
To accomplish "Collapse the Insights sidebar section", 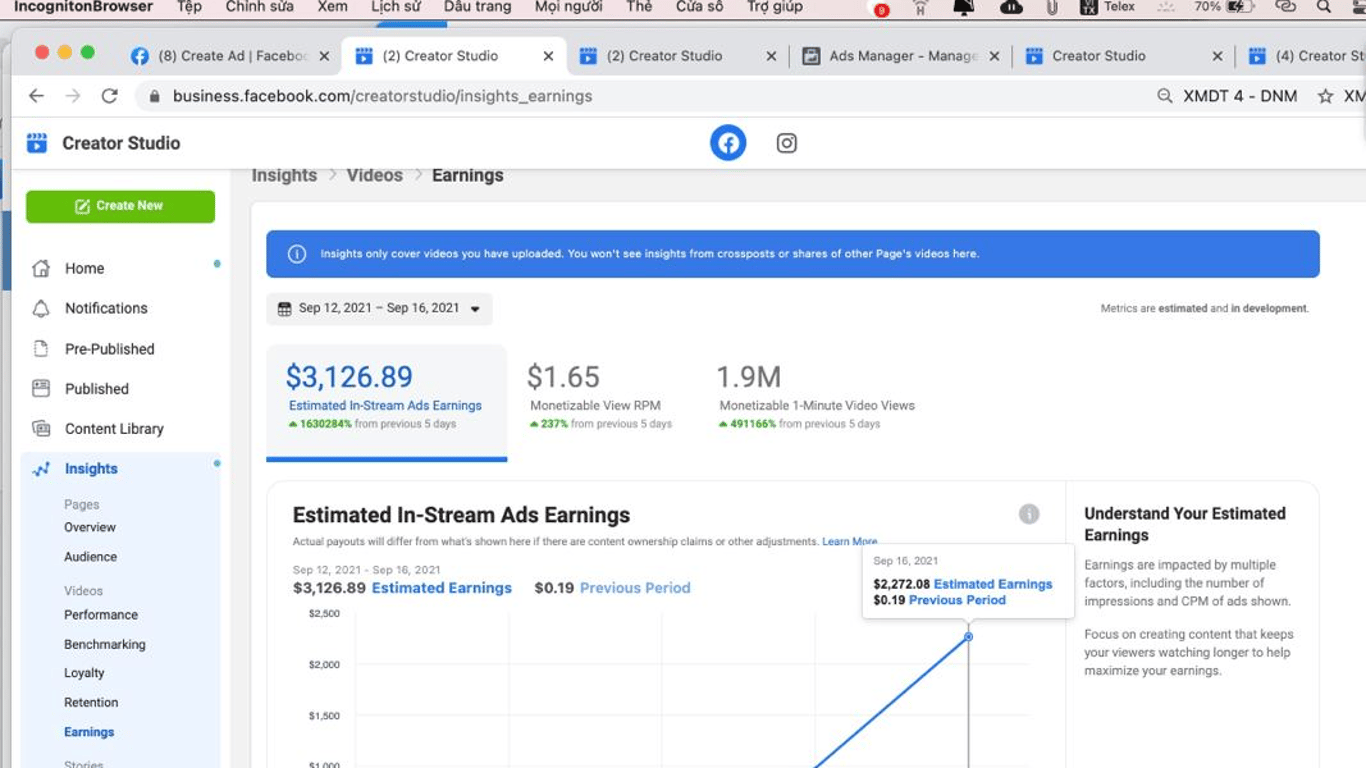I will click(91, 468).
